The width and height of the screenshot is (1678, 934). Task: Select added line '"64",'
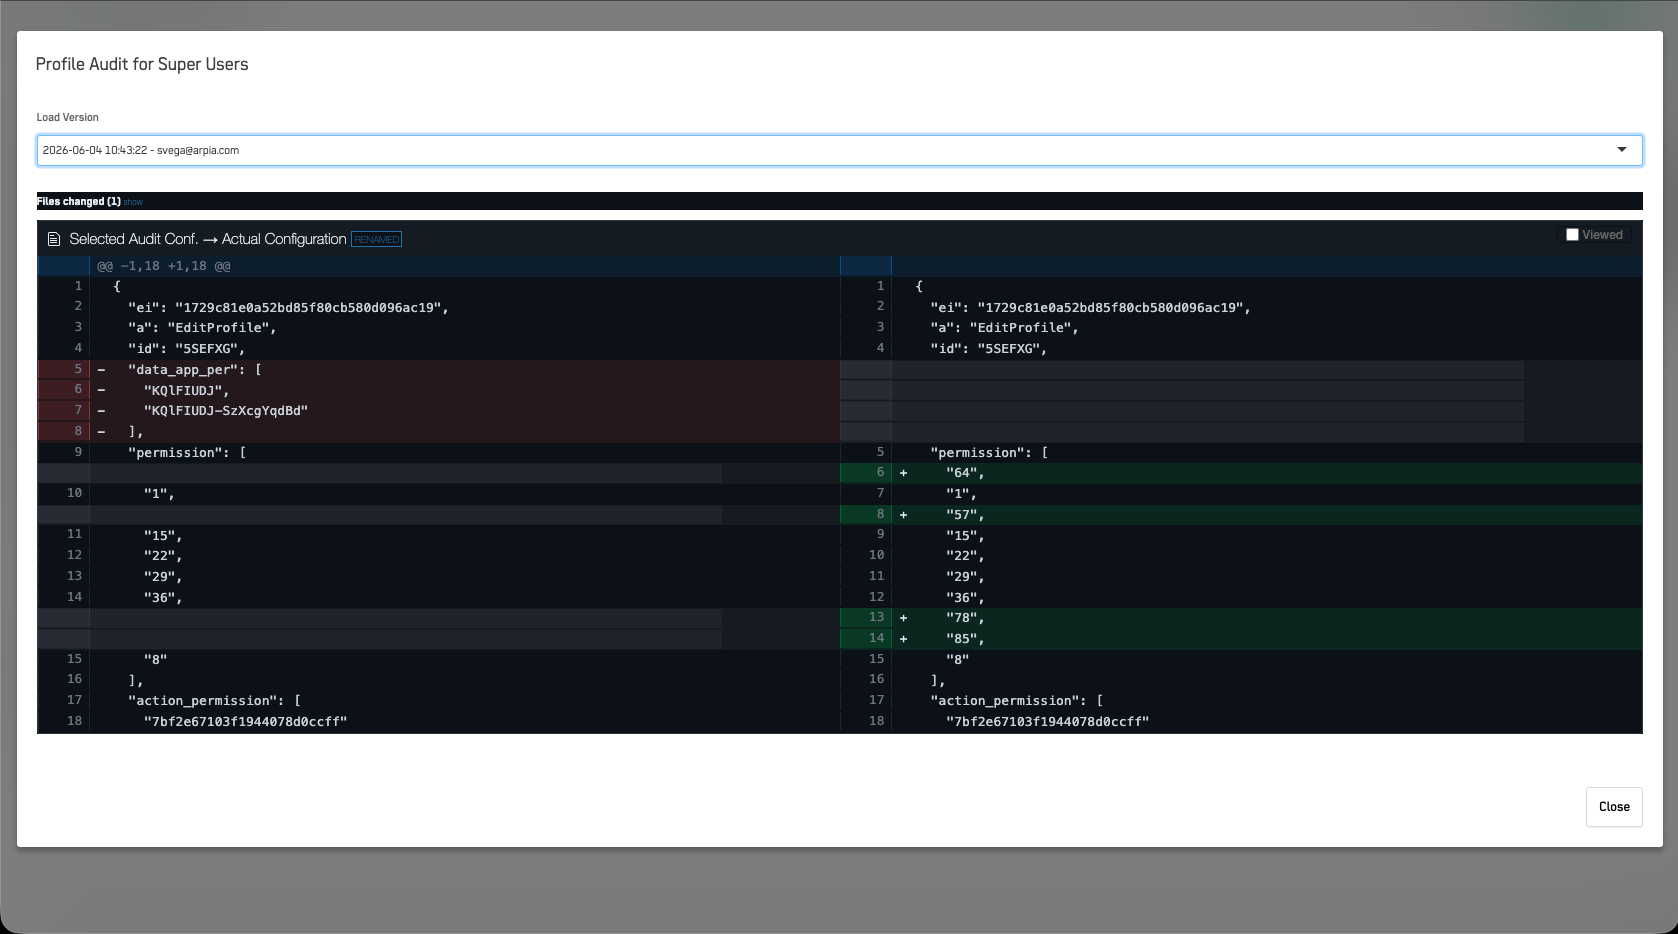coord(965,473)
